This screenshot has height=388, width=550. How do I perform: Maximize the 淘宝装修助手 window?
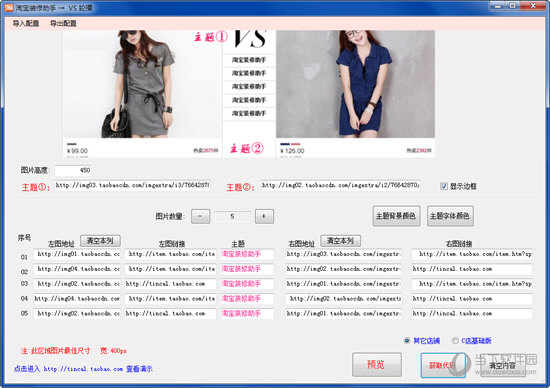(x=512, y=6)
